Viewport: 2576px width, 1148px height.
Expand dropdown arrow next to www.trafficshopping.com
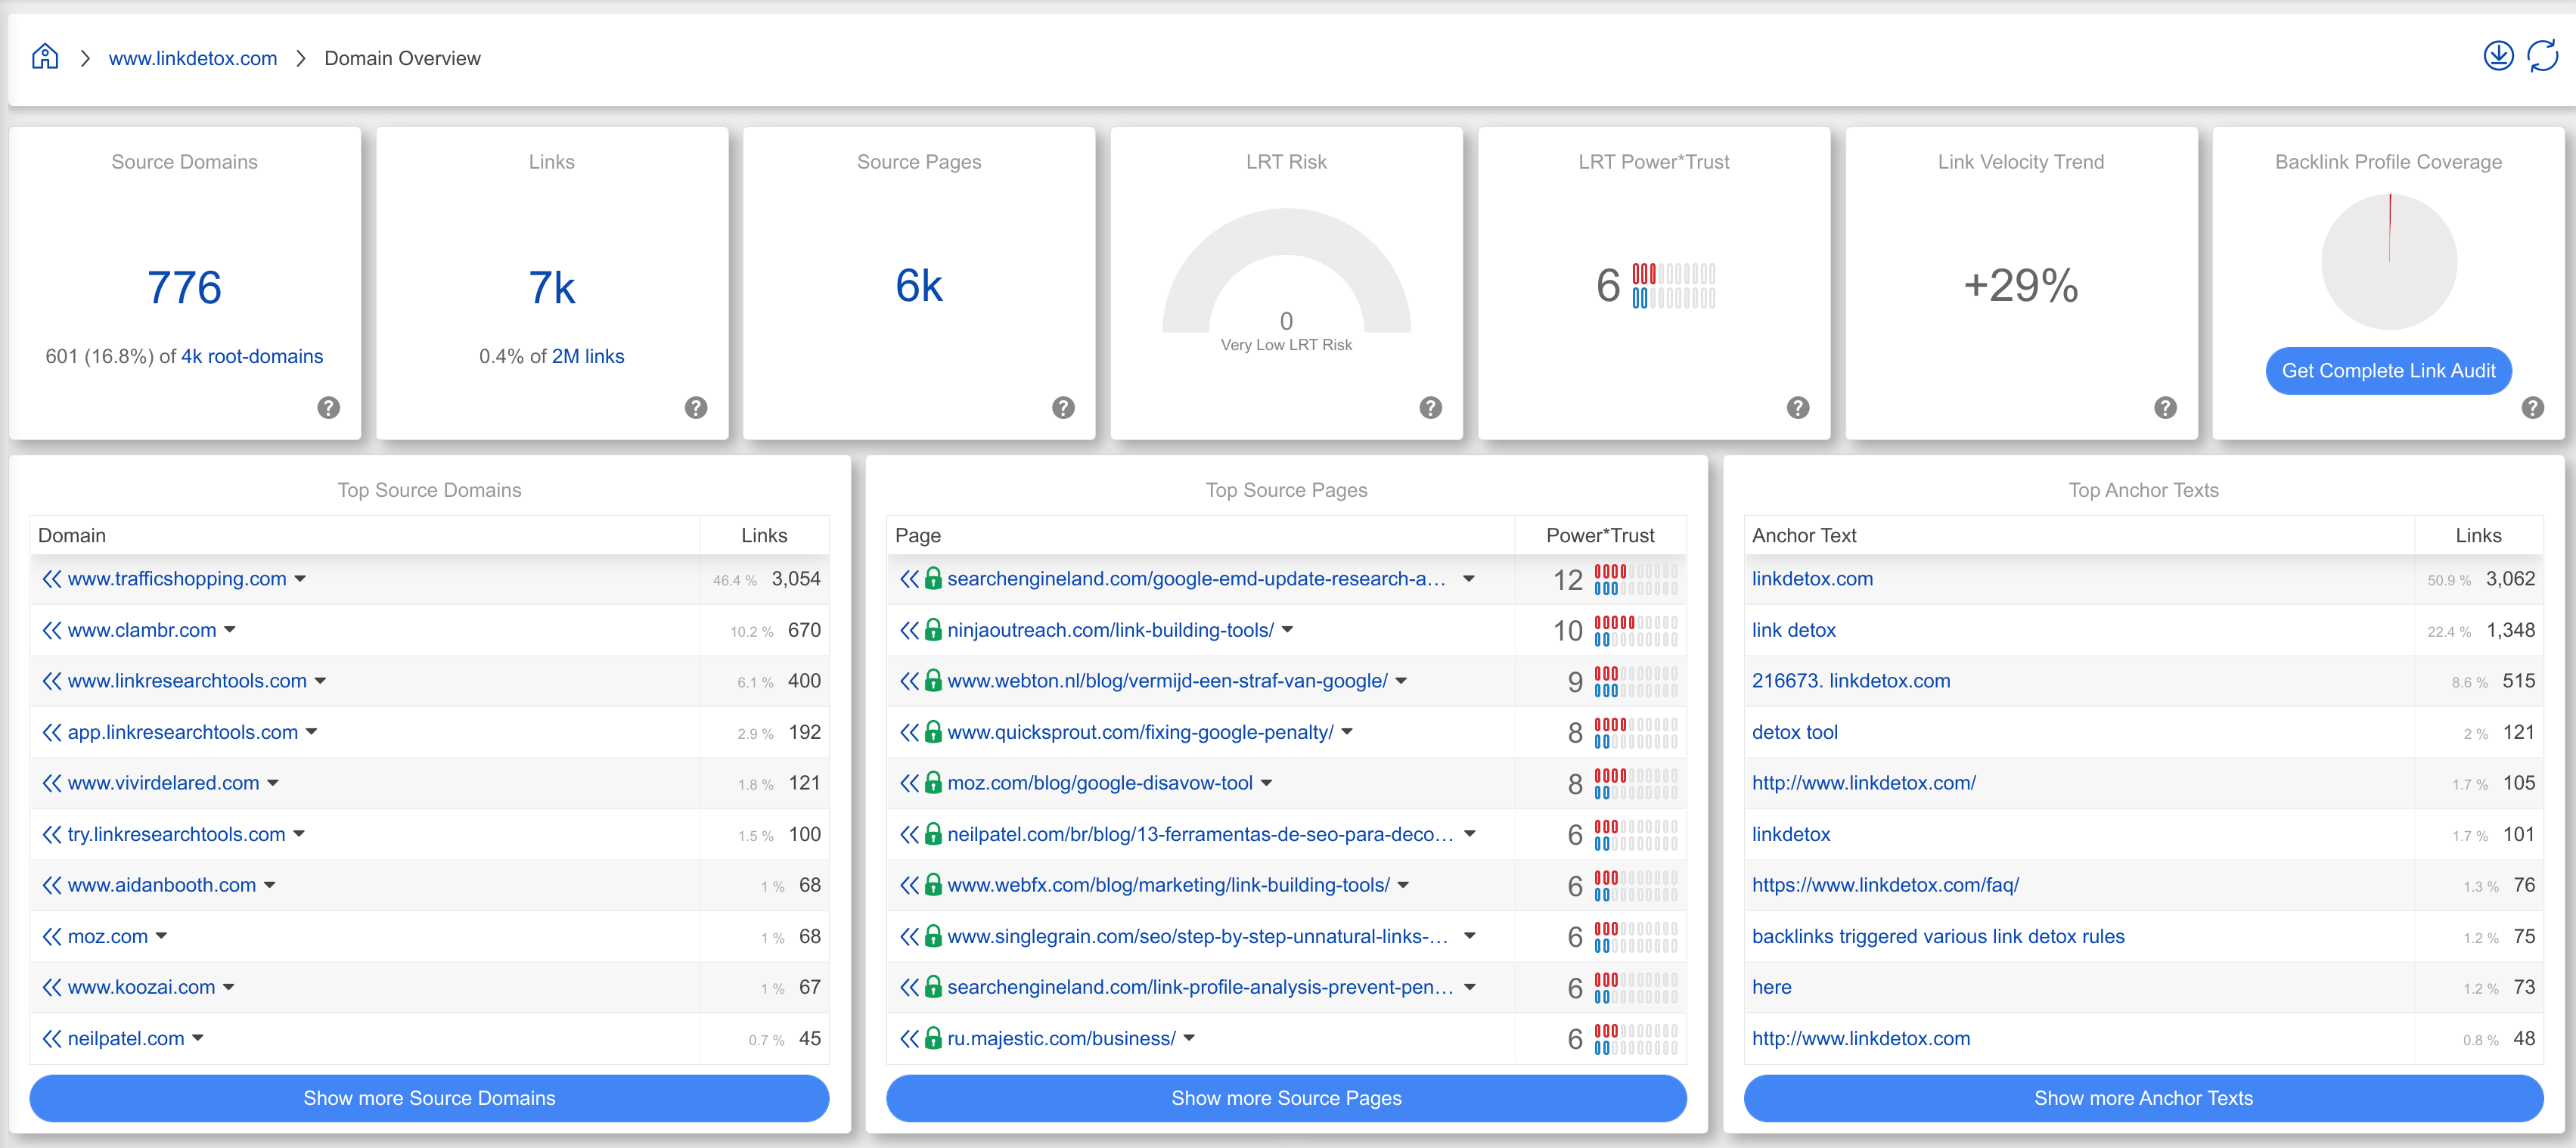click(300, 579)
